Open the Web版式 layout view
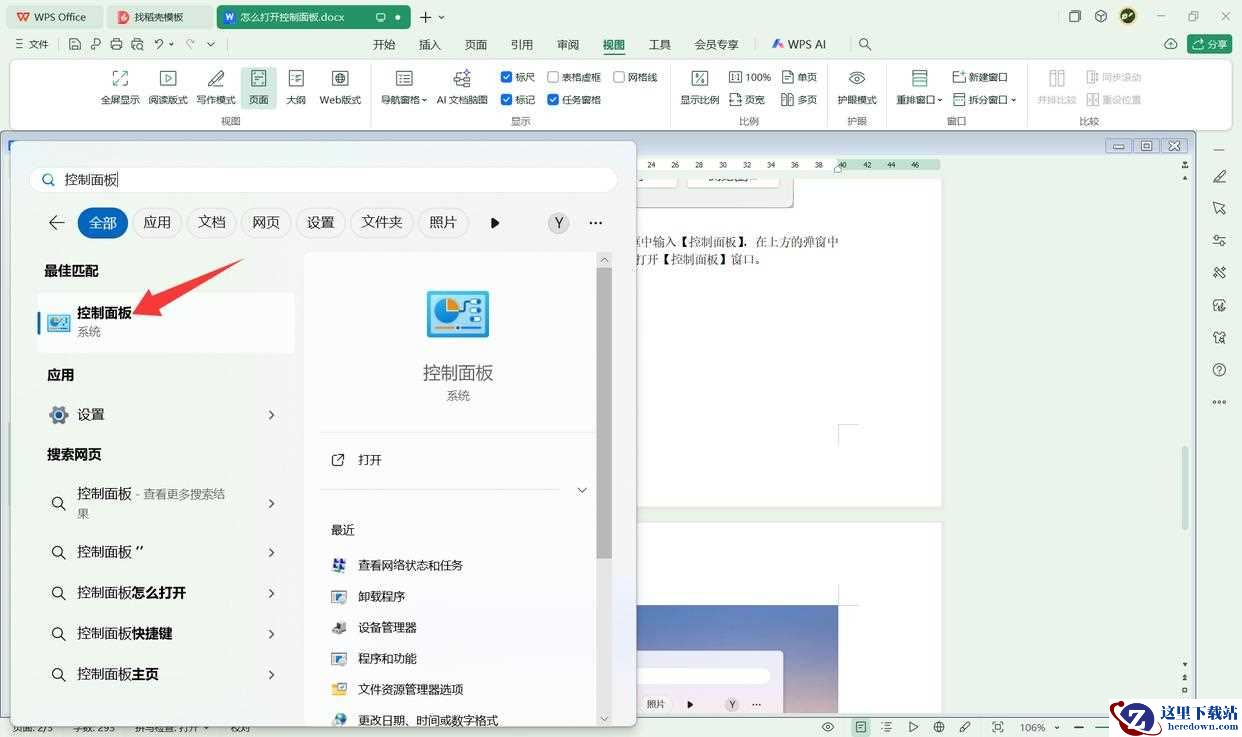Viewport: 1242px width, 737px height. point(340,86)
